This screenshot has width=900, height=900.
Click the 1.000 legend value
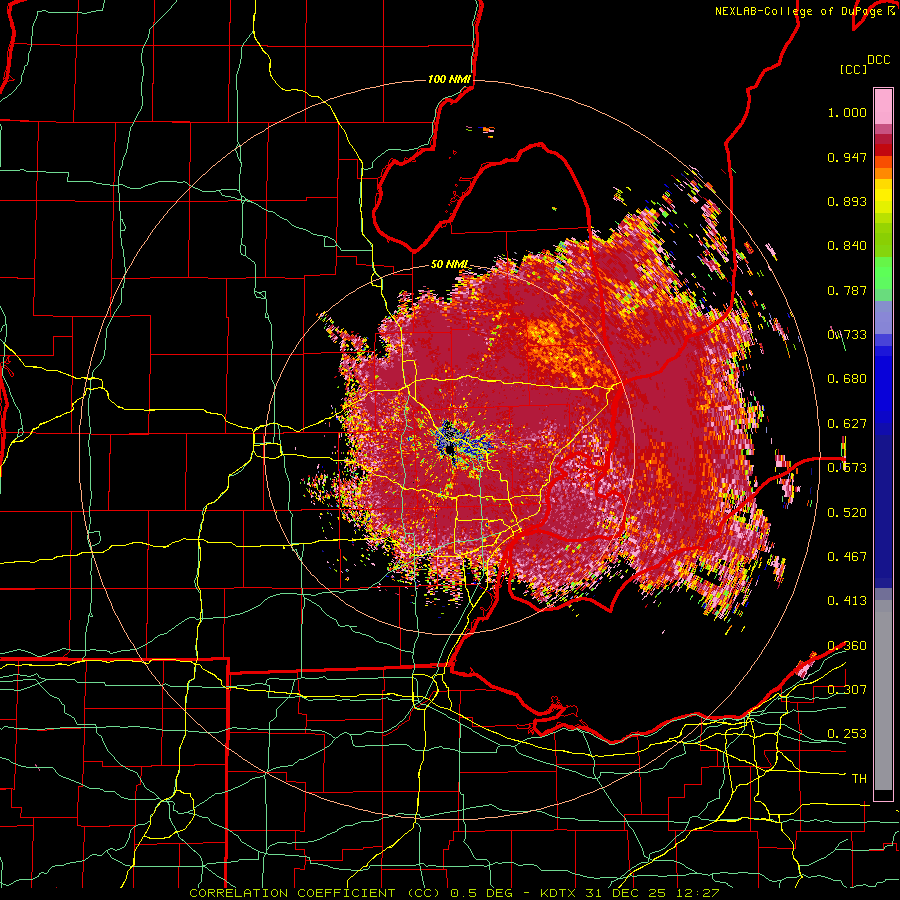click(x=847, y=113)
